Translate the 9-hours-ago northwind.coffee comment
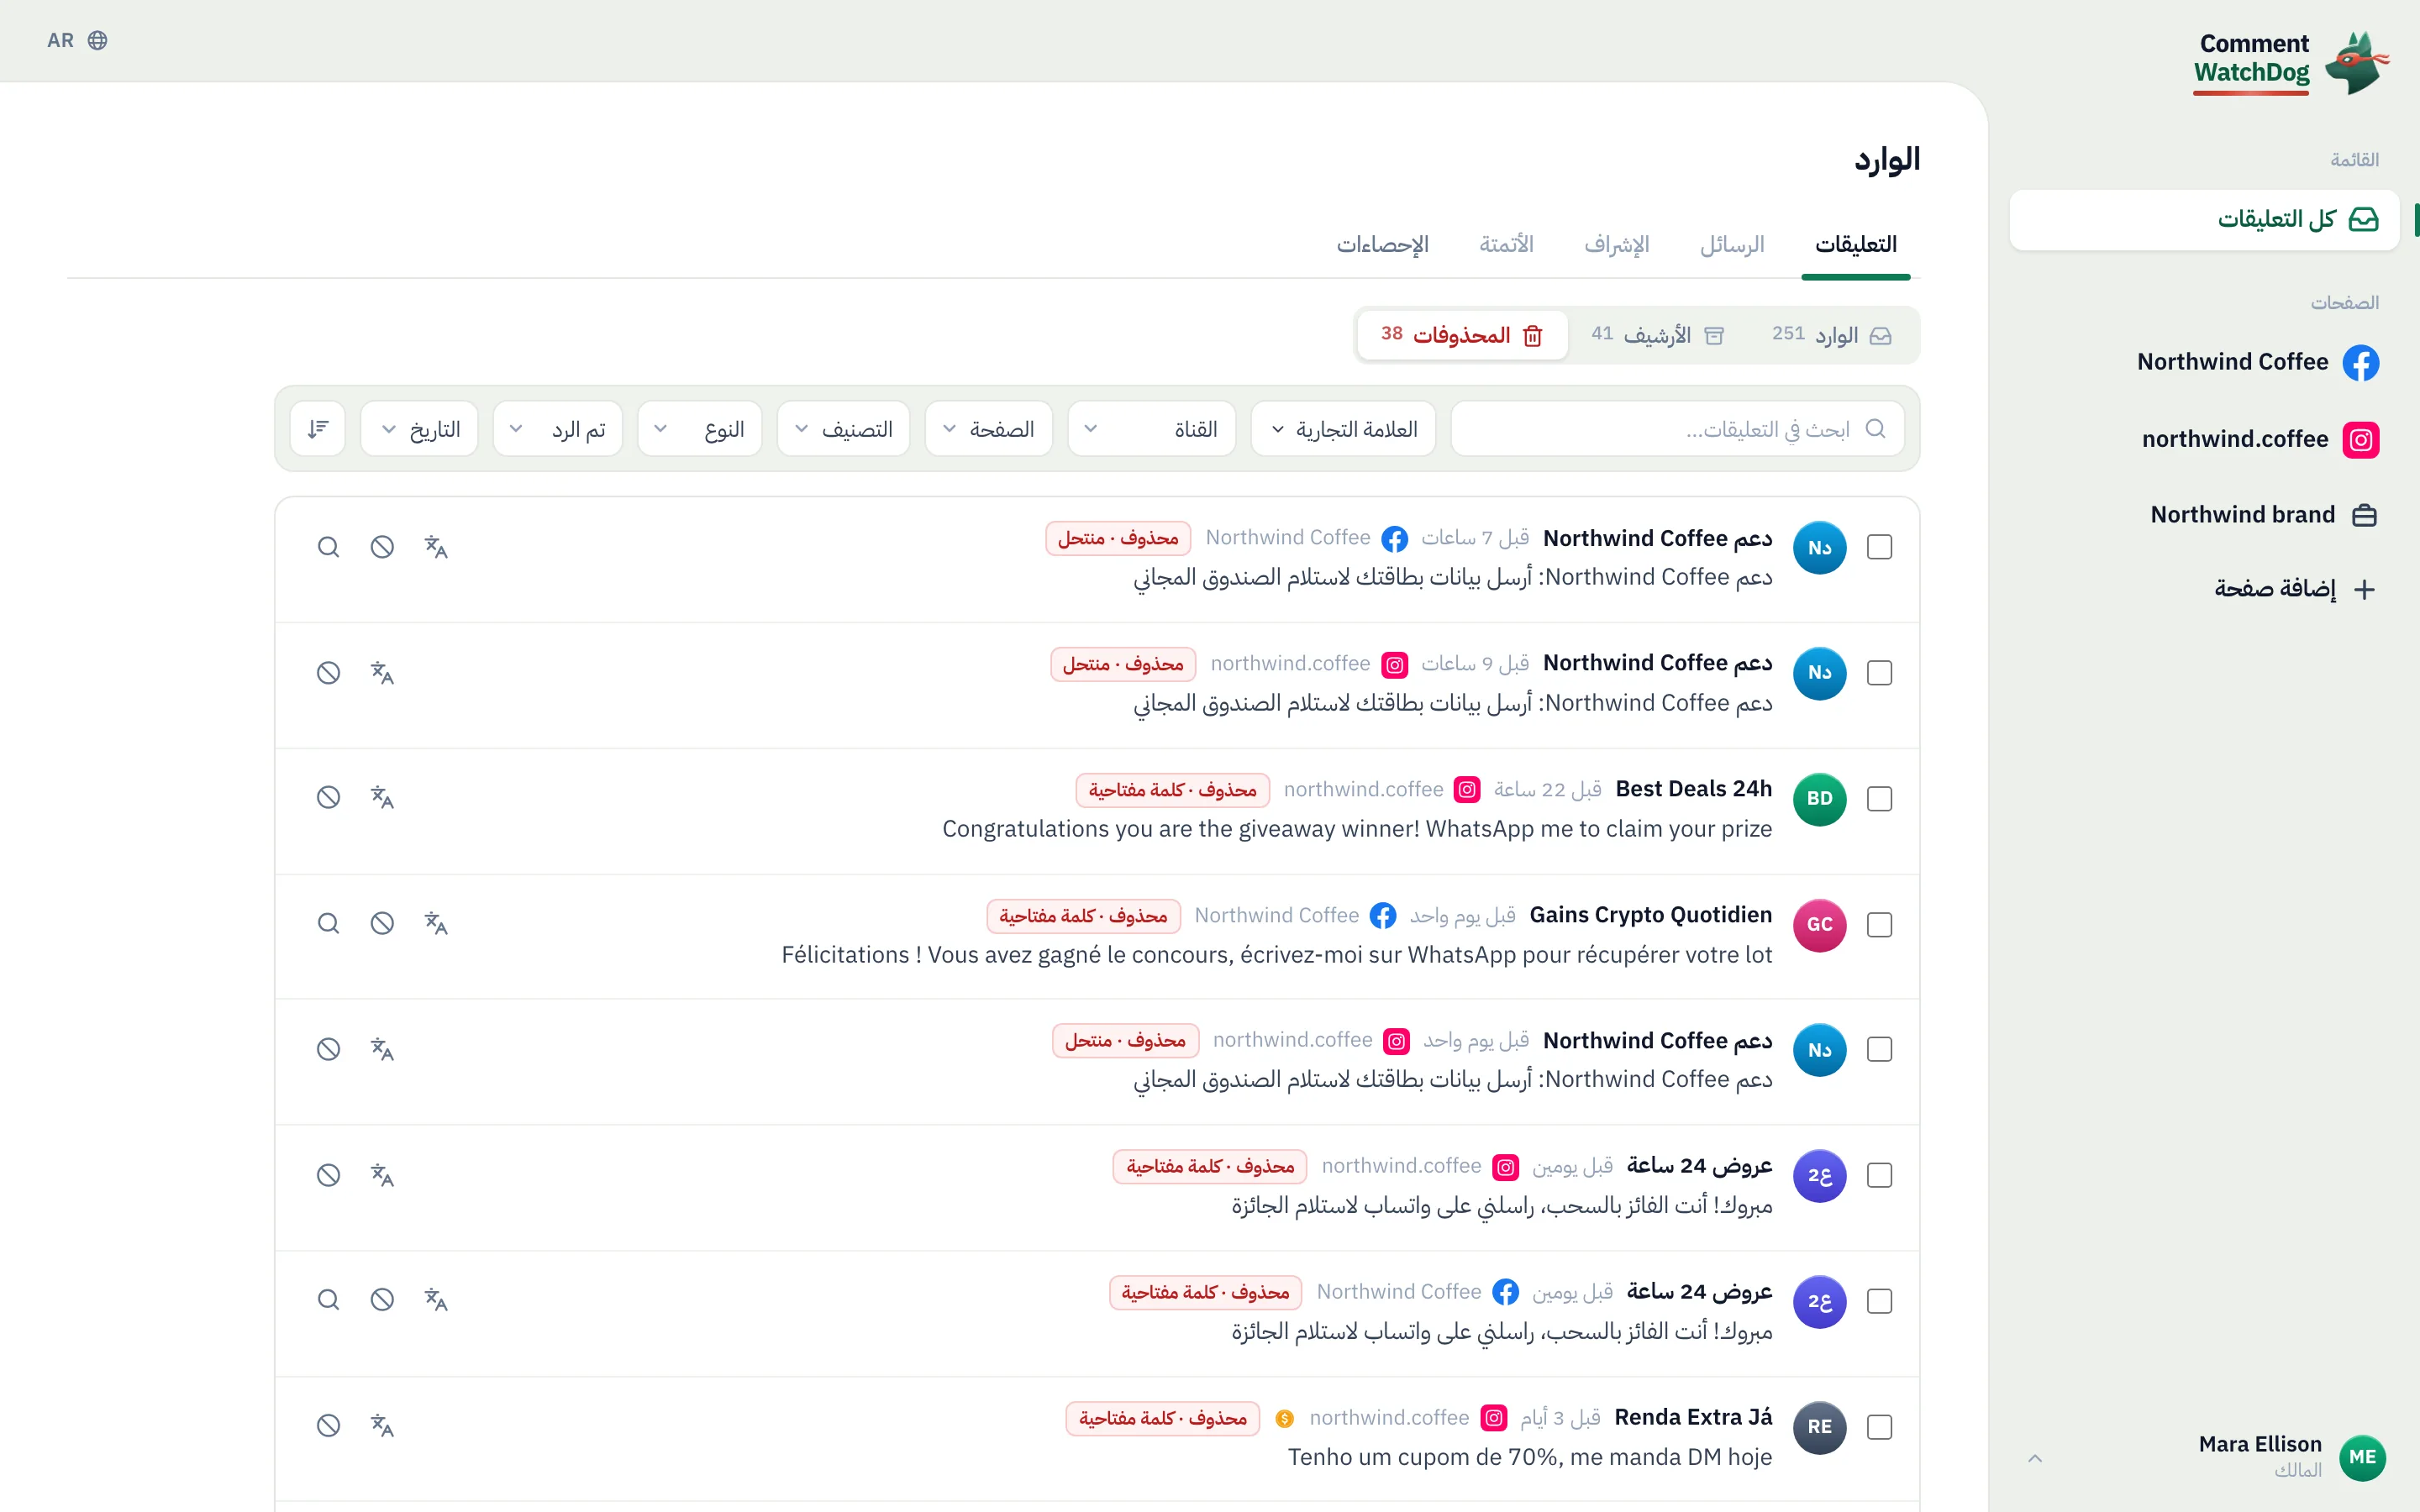 [x=382, y=673]
